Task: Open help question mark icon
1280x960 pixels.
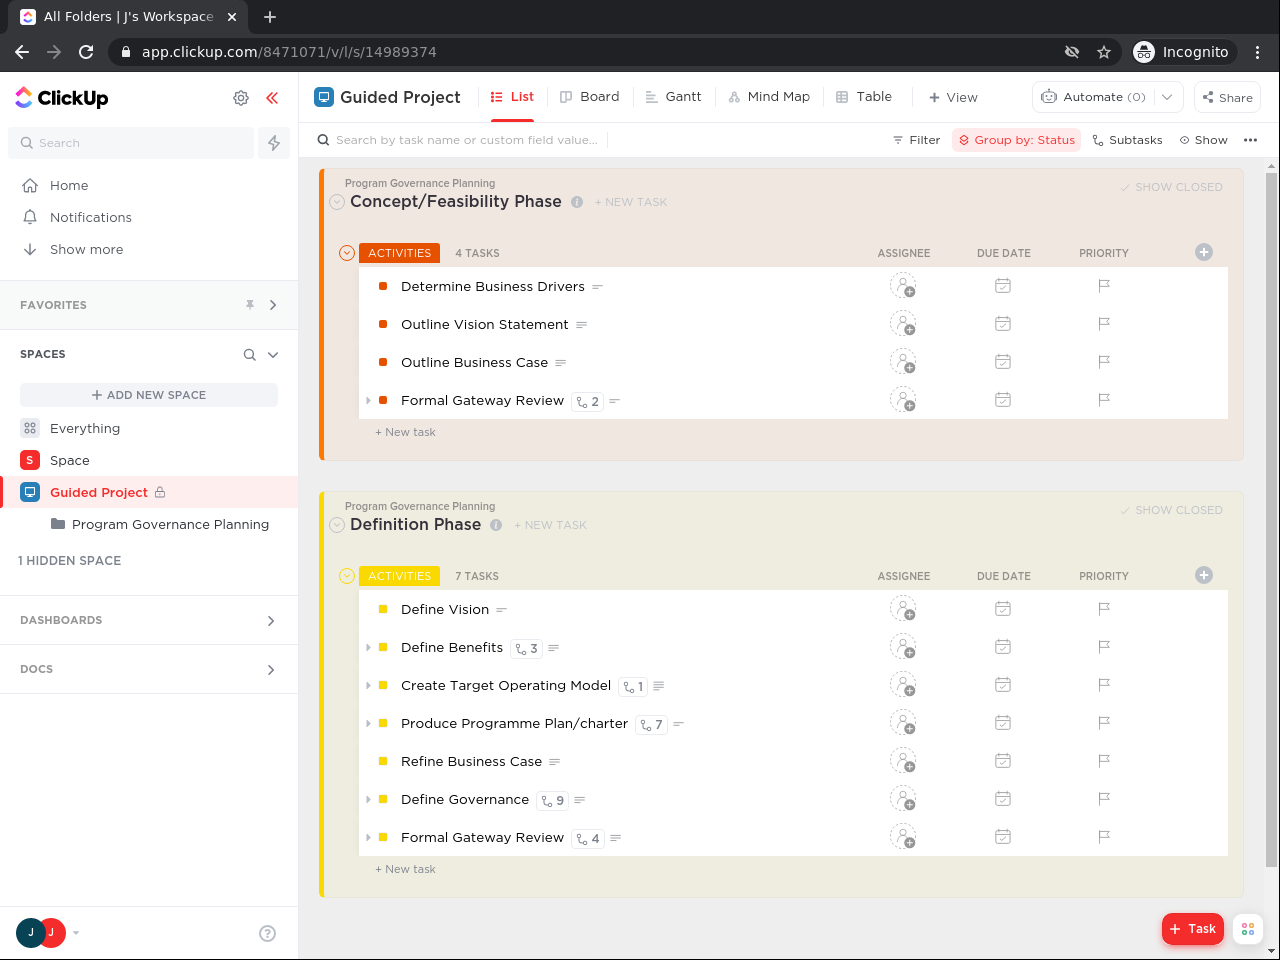Action: 267,933
